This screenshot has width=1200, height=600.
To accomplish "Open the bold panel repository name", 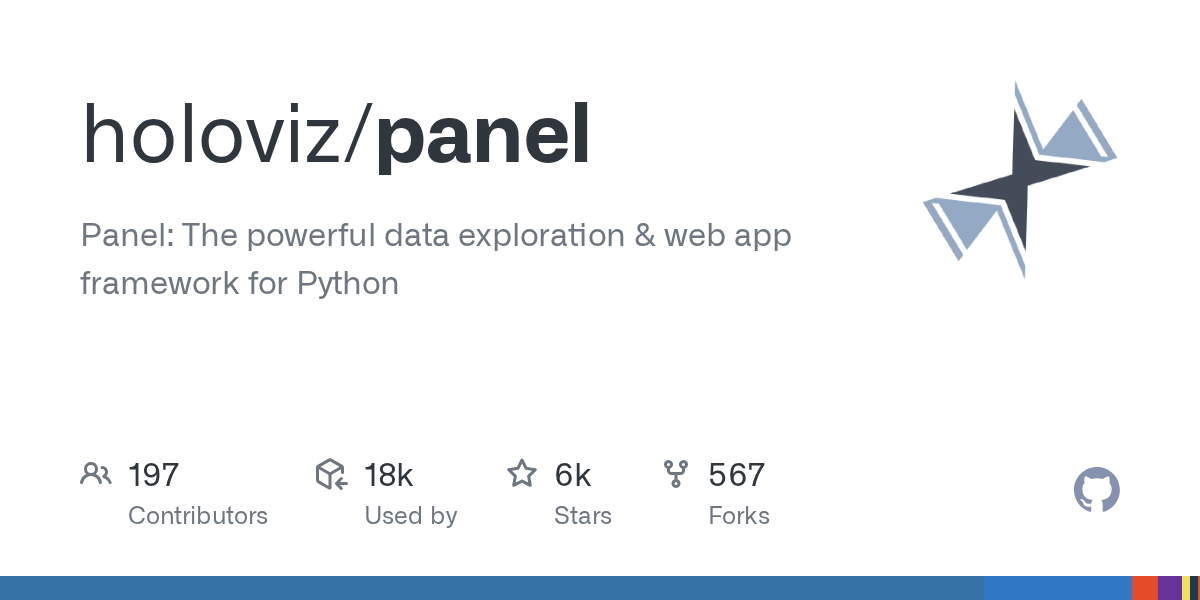I will point(483,136).
